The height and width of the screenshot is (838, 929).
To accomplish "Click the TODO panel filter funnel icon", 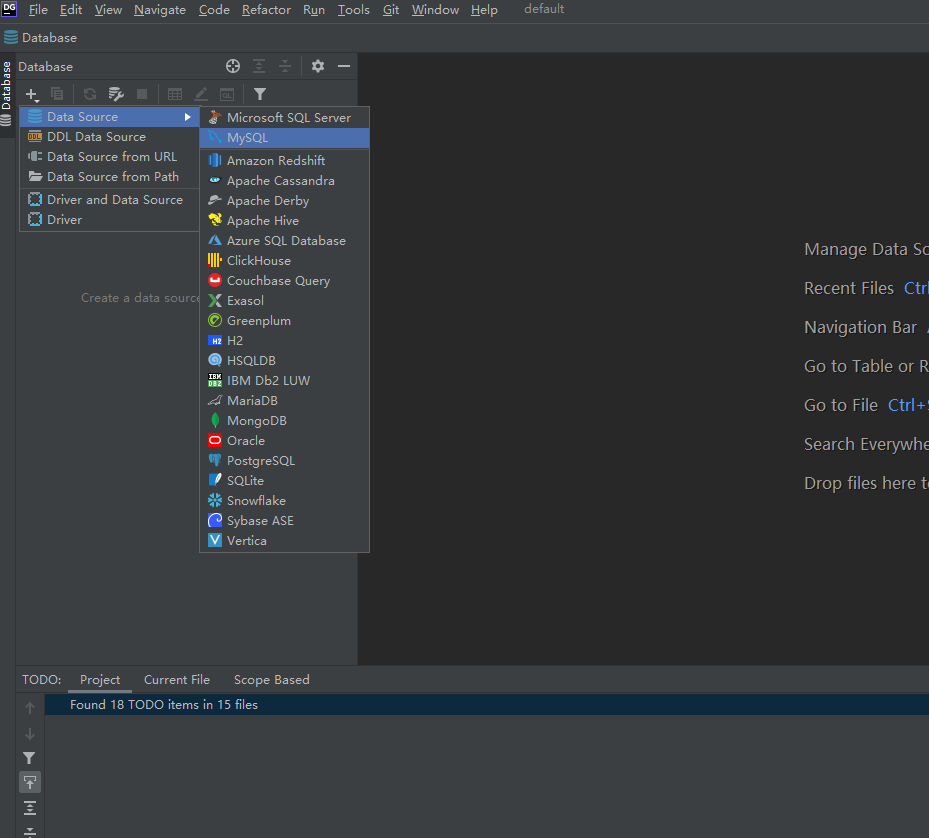I will point(29,758).
